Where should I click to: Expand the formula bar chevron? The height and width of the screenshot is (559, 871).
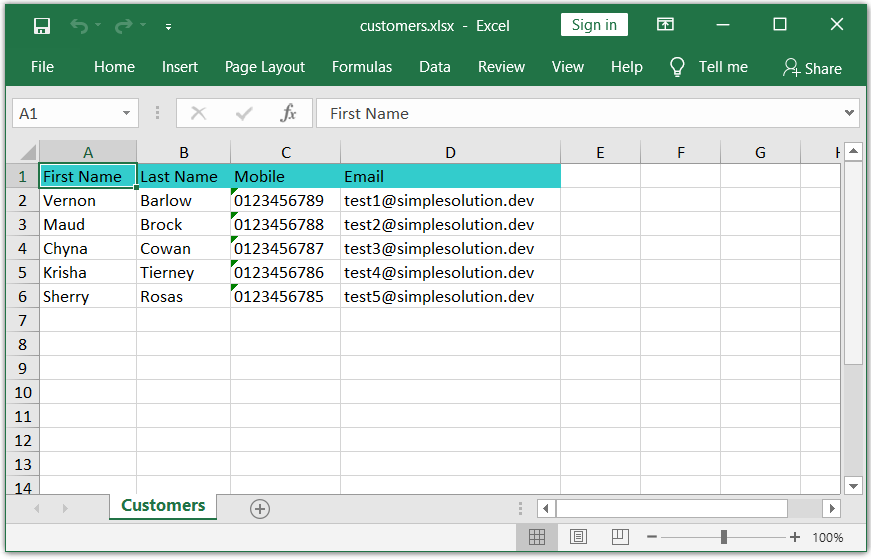pos(849,113)
